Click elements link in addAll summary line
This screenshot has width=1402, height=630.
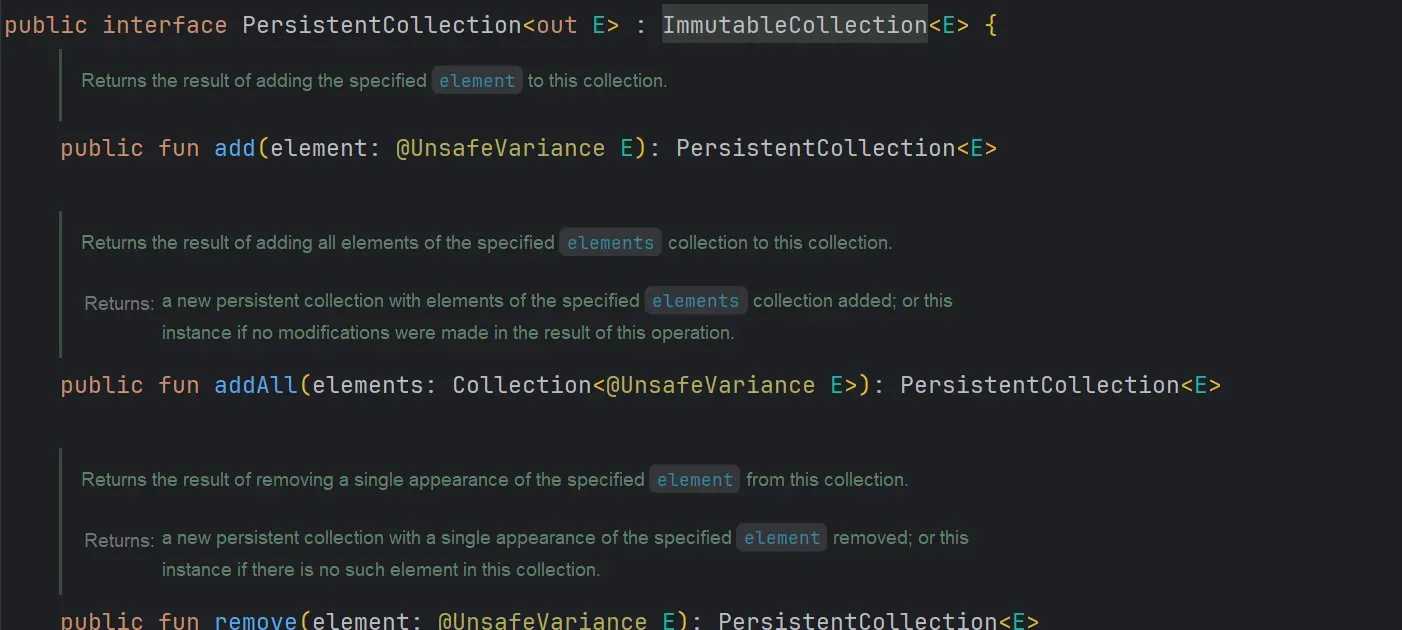tap(610, 243)
